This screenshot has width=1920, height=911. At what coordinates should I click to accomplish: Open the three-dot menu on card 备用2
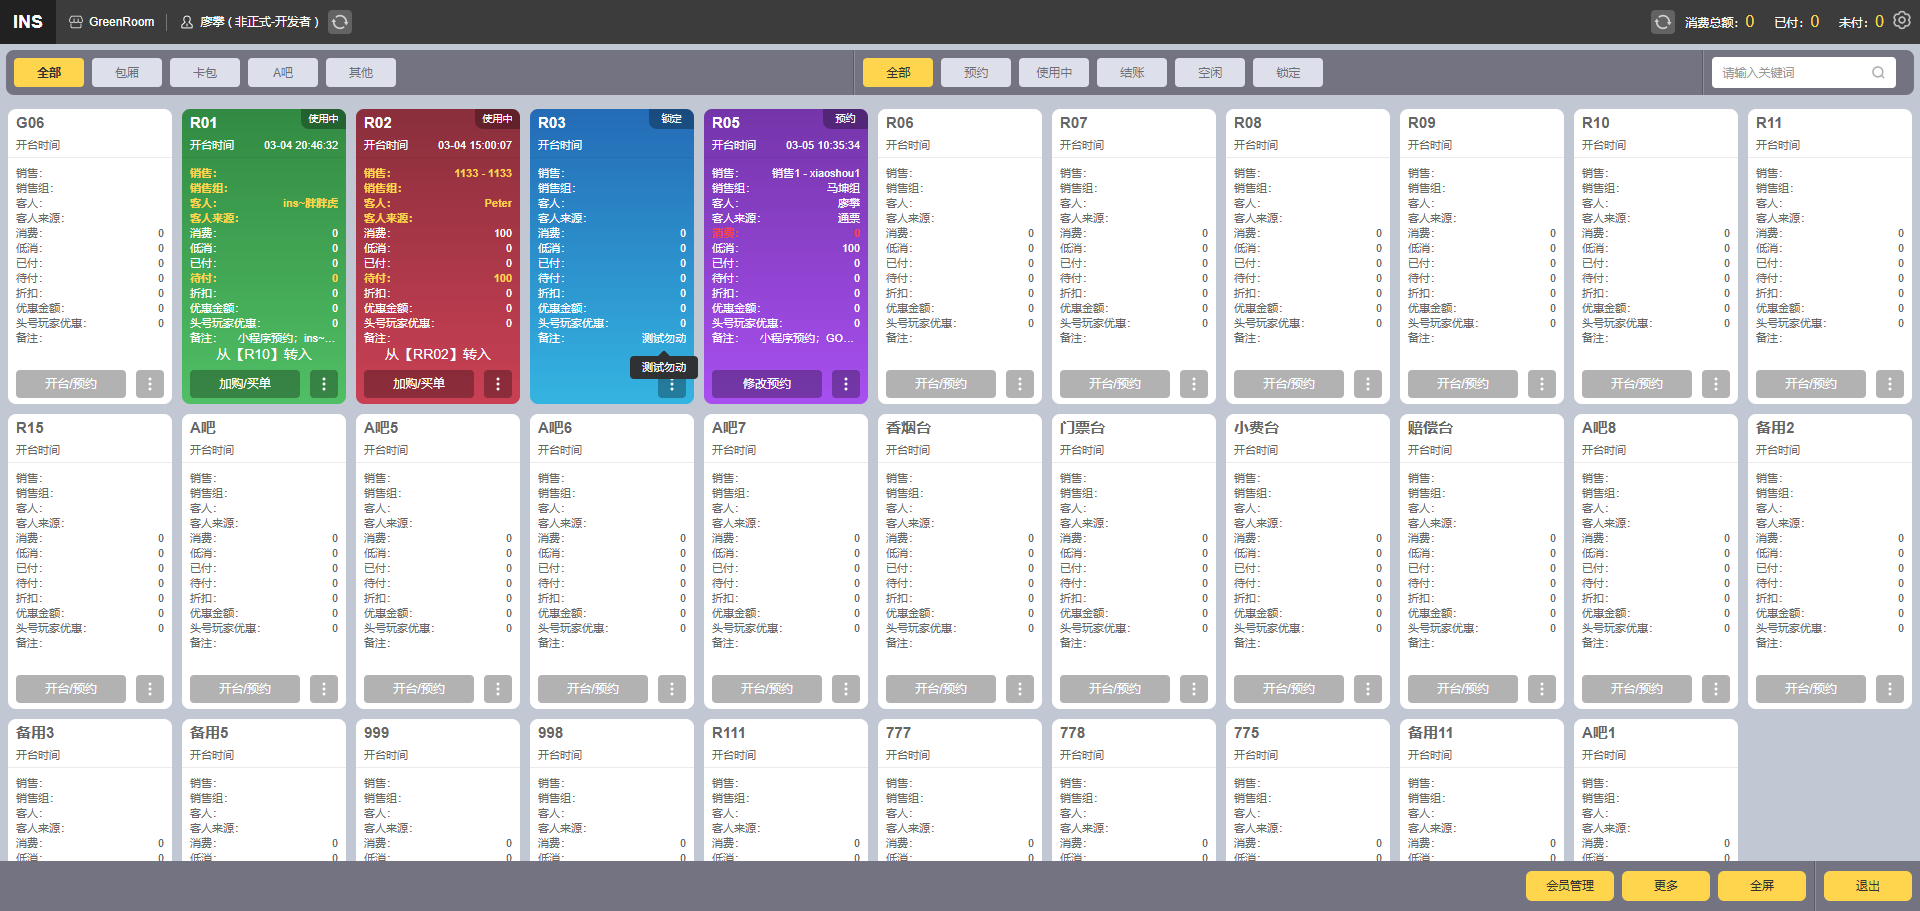click(1890, 689)
